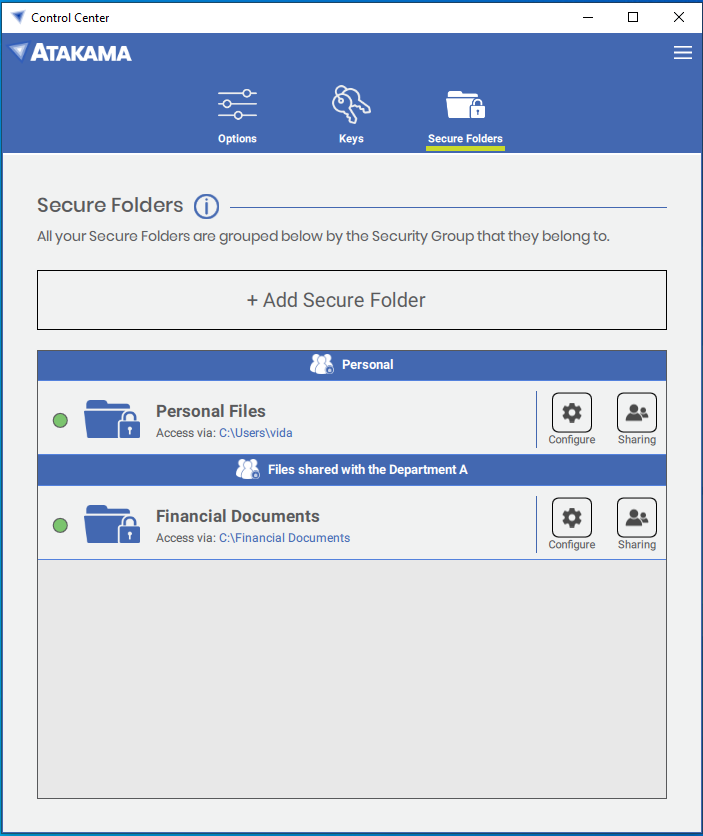This screenshot has width=703, height=836.
Task: Switch to the Secure Folders tab label
Action: [465, 138]
